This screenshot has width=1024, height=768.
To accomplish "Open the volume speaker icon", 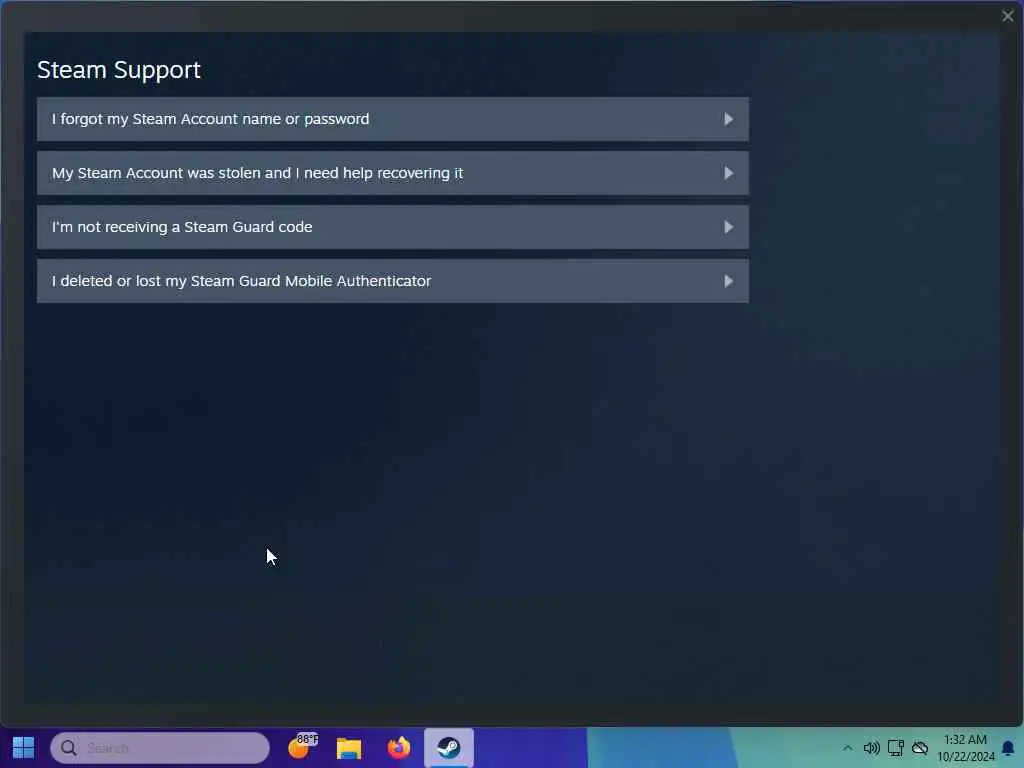I will 871,748.
